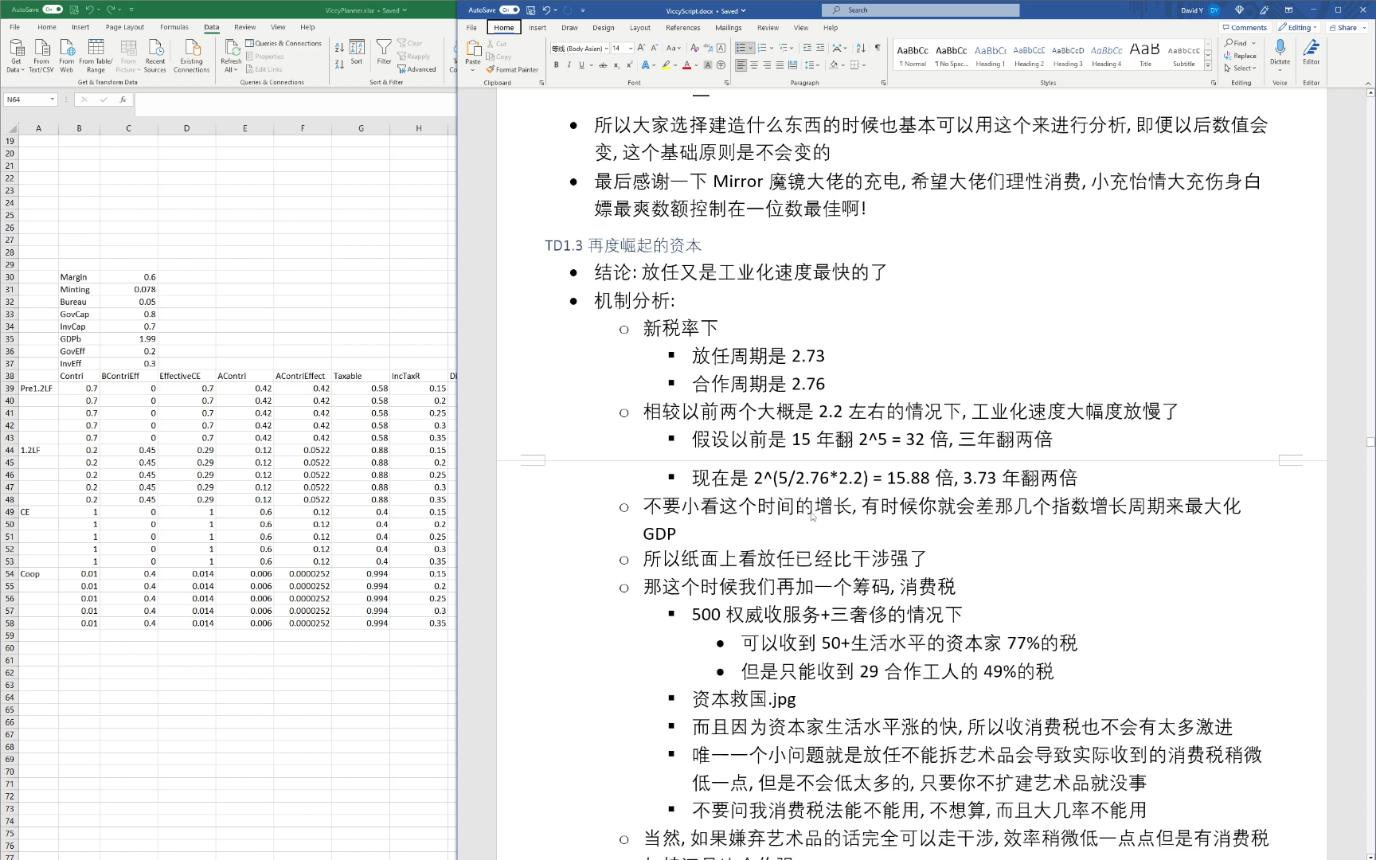This screenshot has height=860, width=1376.
Task: Open the Editor pane in Word
Action: pyautogui.click(x=1311, y=52)
